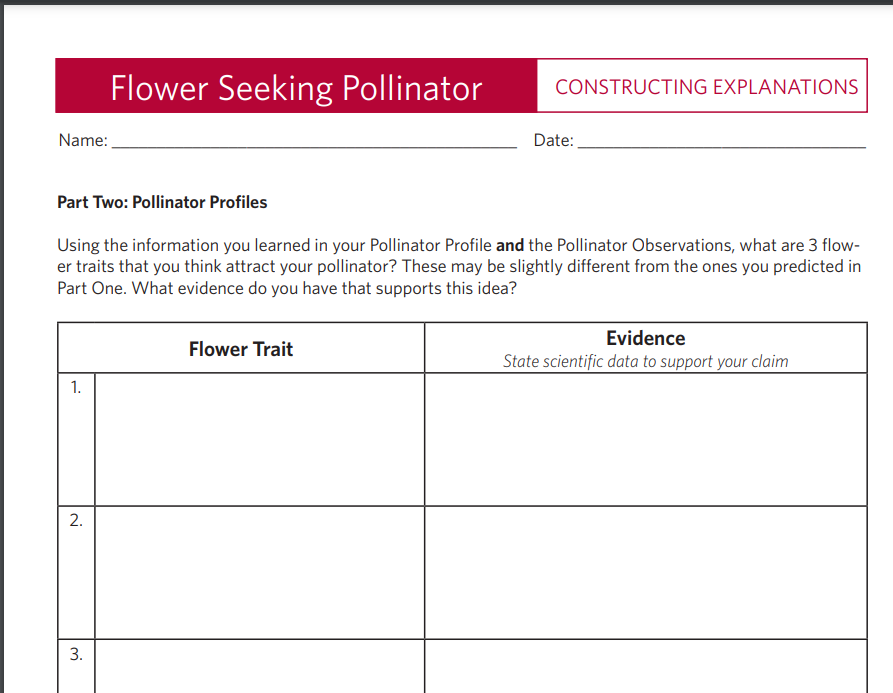Screen dimensions: 893x693
Task: Click the bold word 'and' in instructions
Action: pos(510,245)
